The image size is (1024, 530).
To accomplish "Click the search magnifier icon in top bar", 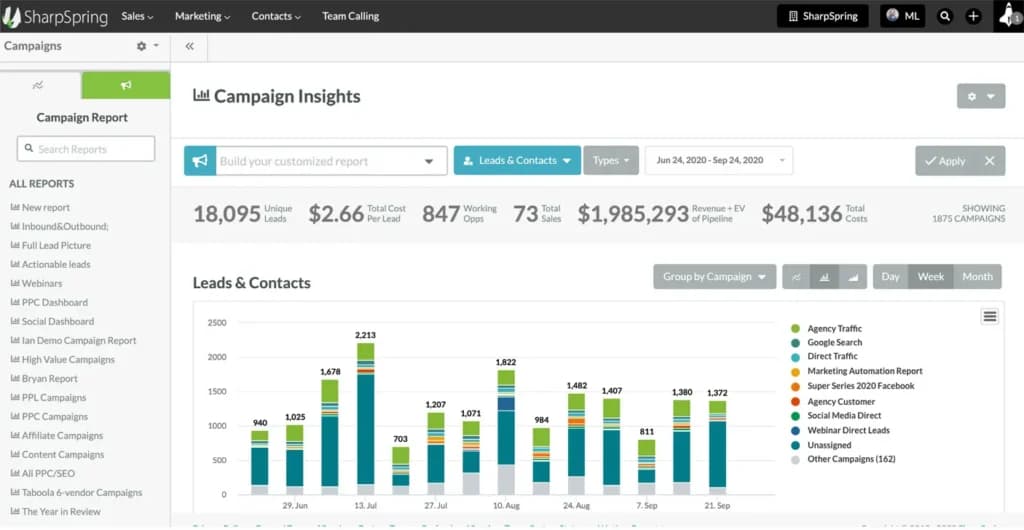I will click(944, 16).
